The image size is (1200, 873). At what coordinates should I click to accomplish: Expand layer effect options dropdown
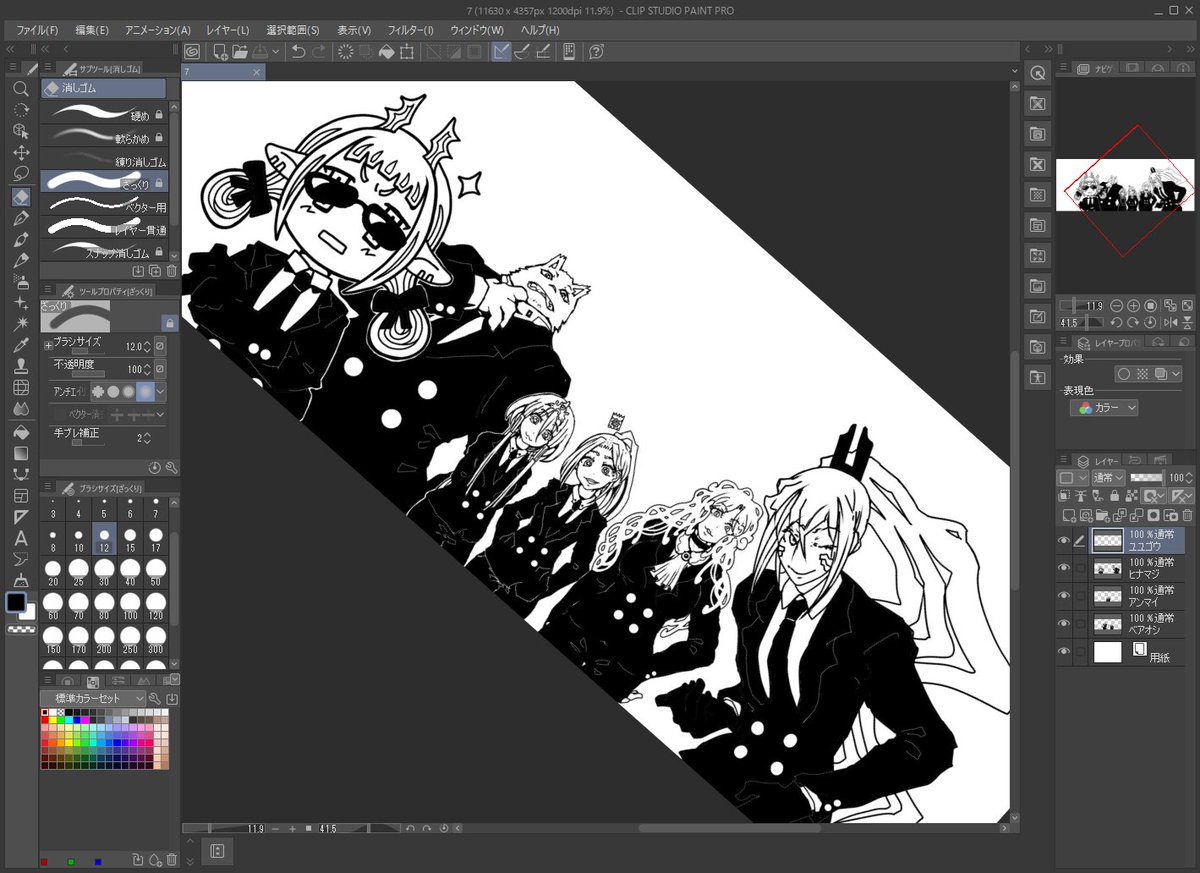coord(1176,373)
